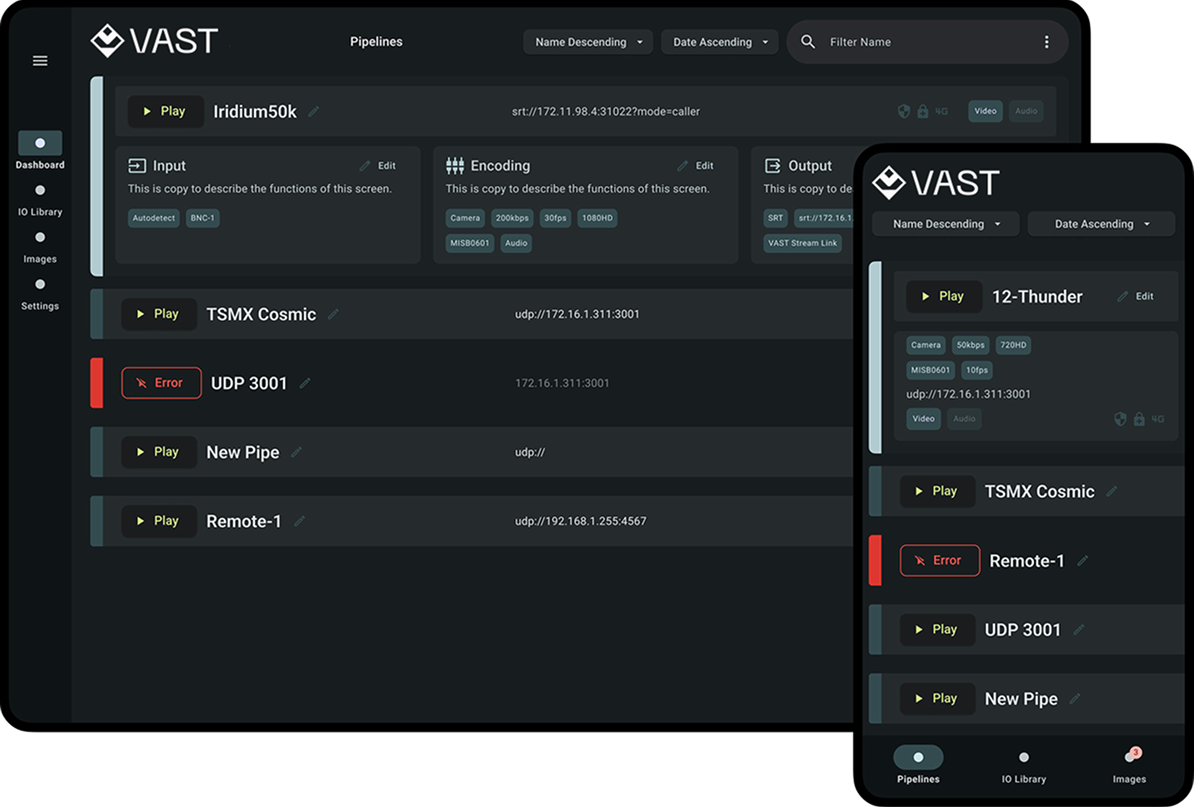Play UDP 3001 on the phone
Viewport: 1194px width, 807px height.
click(937, 630)
